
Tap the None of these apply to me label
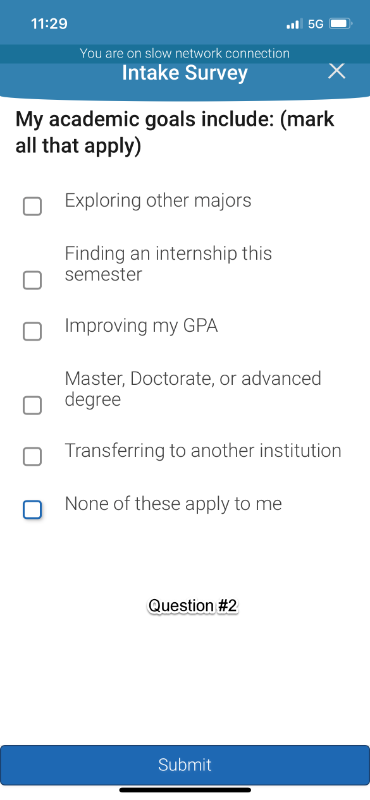[173, 504]
